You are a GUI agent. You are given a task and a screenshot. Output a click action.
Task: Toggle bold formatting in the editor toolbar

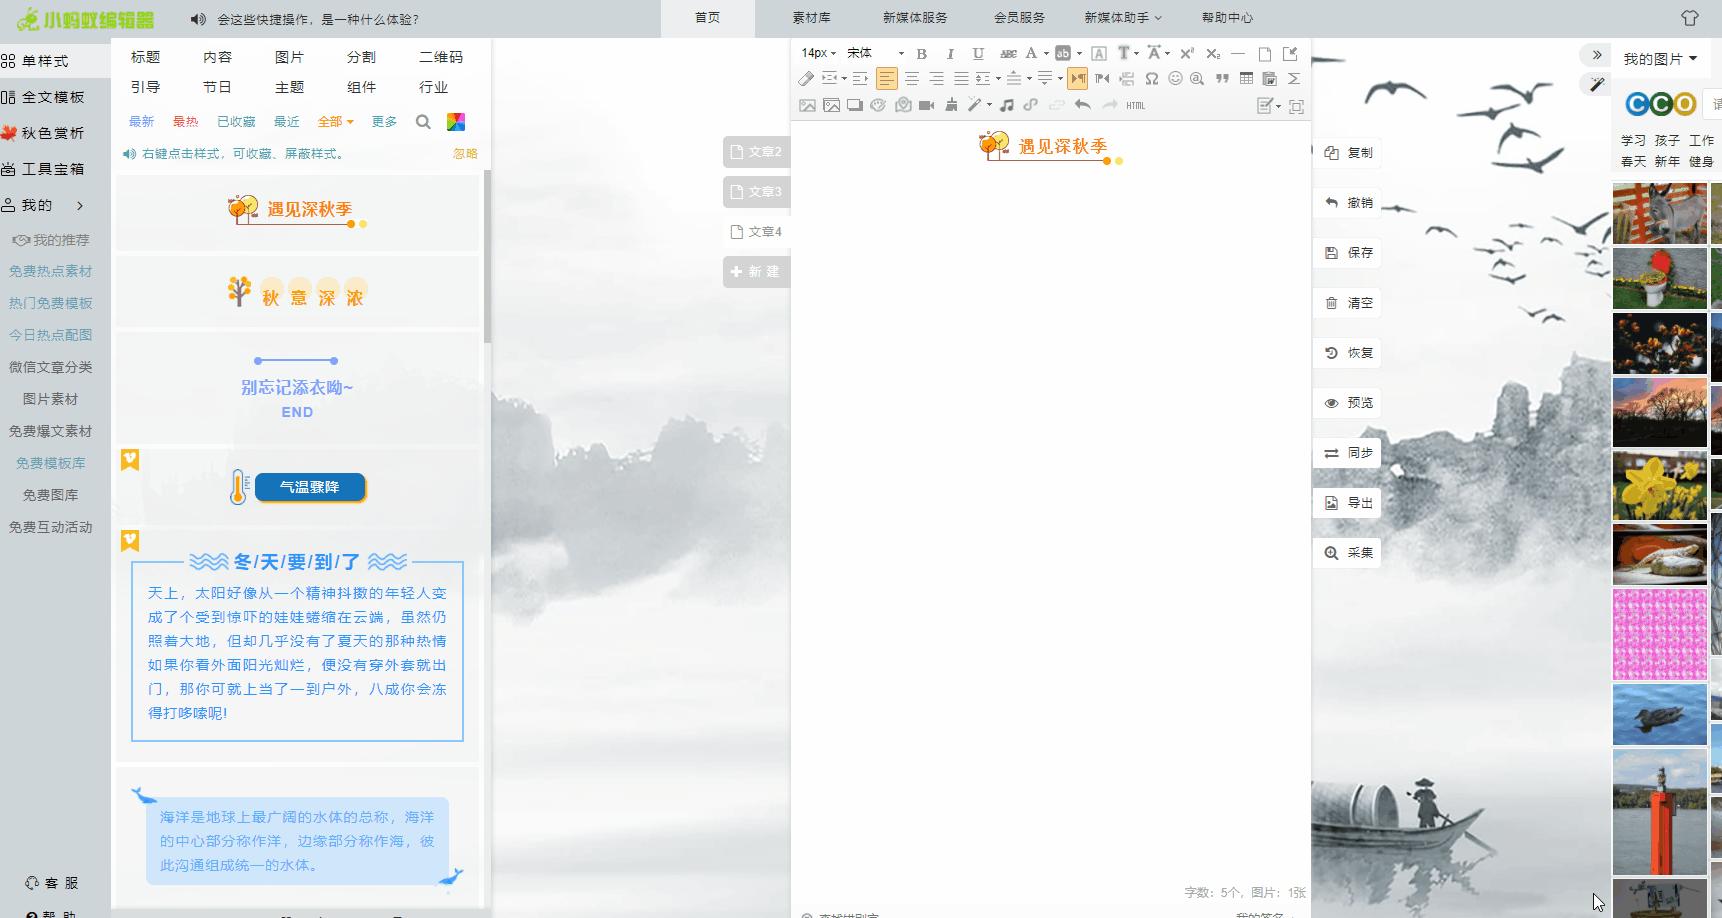point(921,54)
